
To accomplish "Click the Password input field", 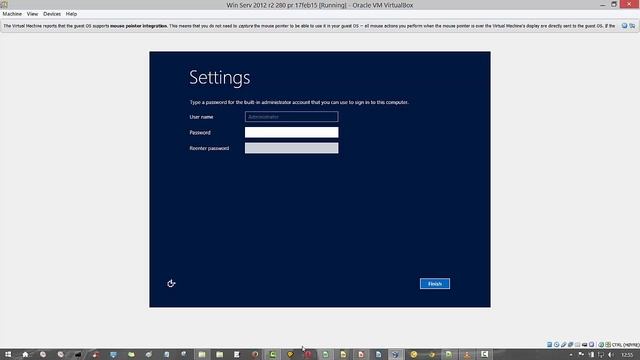I will (291, 132).
